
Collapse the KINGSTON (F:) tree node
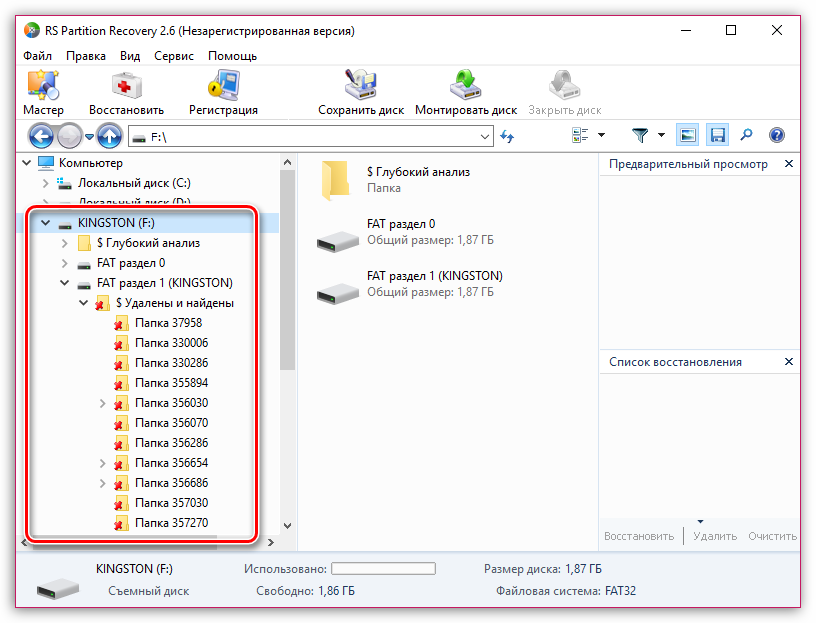46,223
